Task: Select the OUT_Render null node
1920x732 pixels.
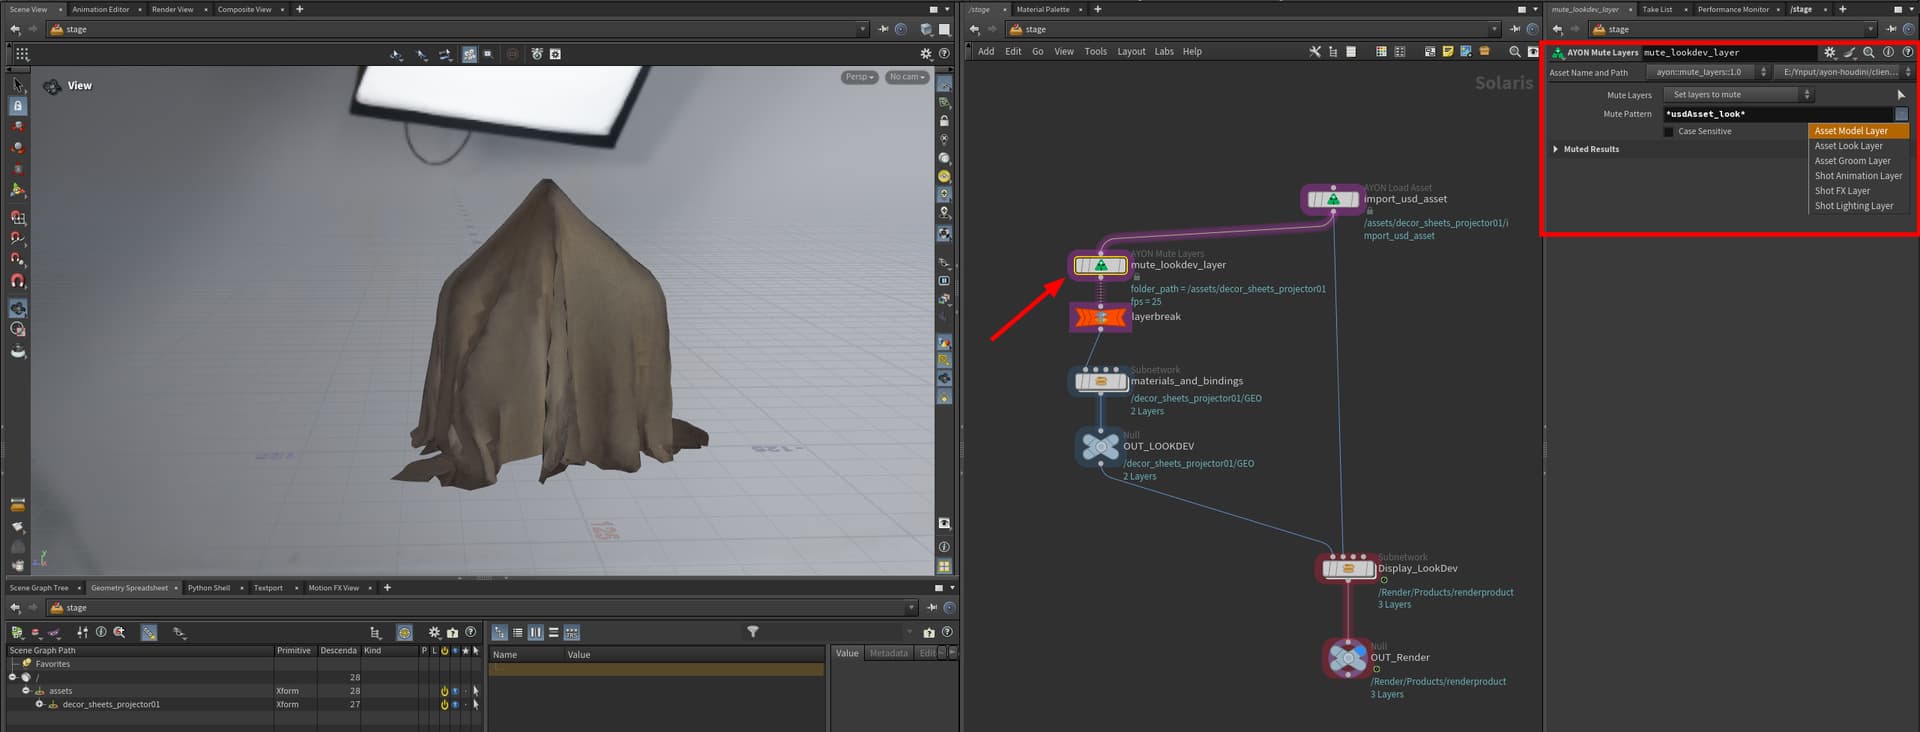Action: (1348, 658)
